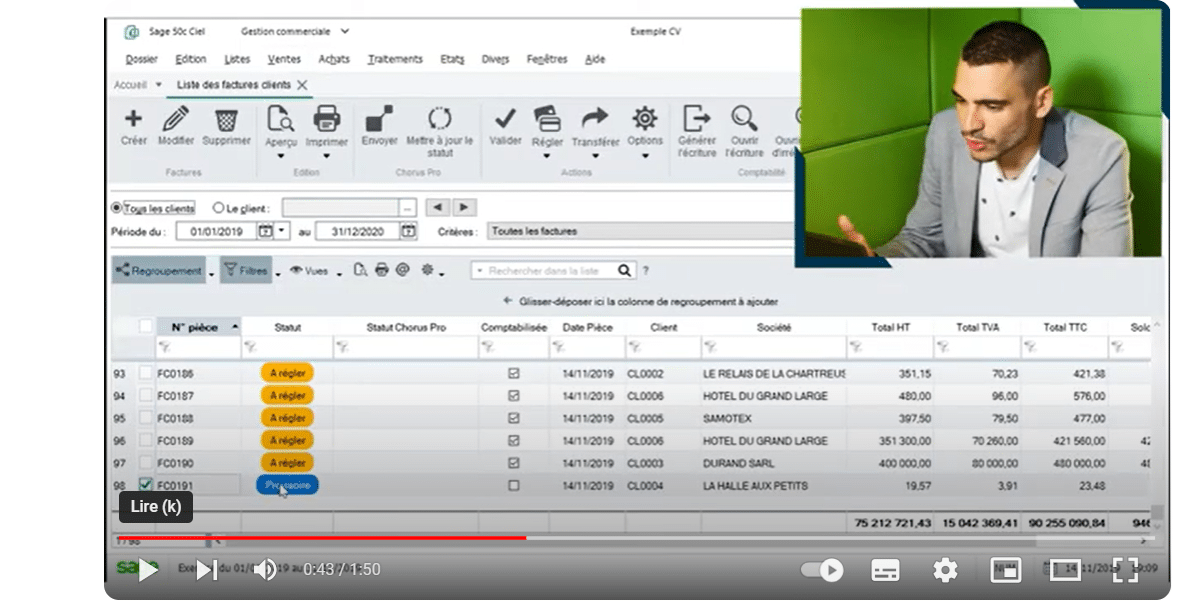The image size is (1183, 606).
Task: Expand the Regroupement dropdown arrow
Action: (x=211, y=271)
